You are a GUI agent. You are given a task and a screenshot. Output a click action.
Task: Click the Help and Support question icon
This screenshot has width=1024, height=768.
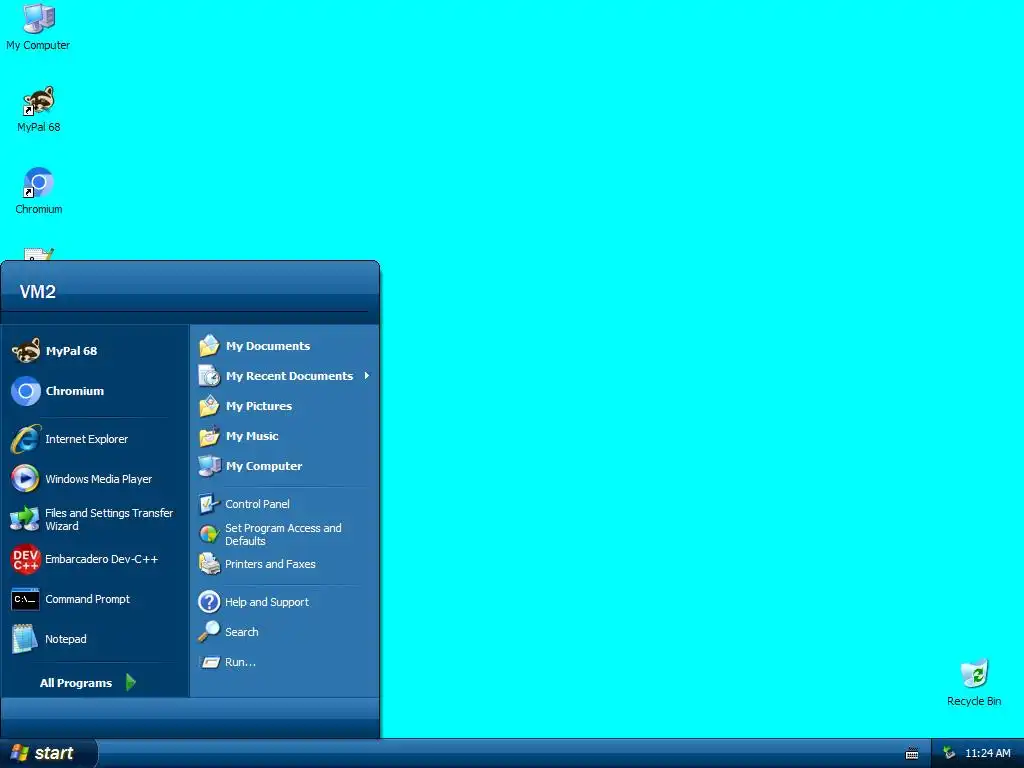pos(209,601)
